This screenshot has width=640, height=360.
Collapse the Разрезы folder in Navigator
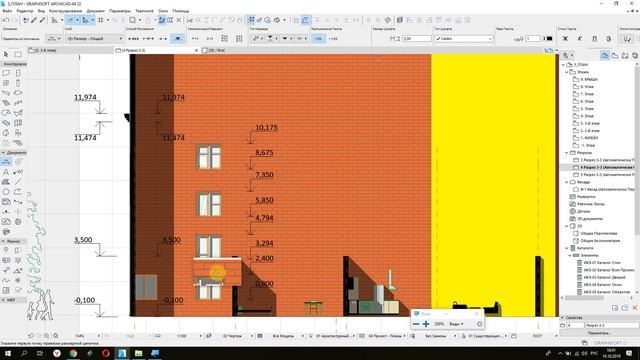coord(567,153)
